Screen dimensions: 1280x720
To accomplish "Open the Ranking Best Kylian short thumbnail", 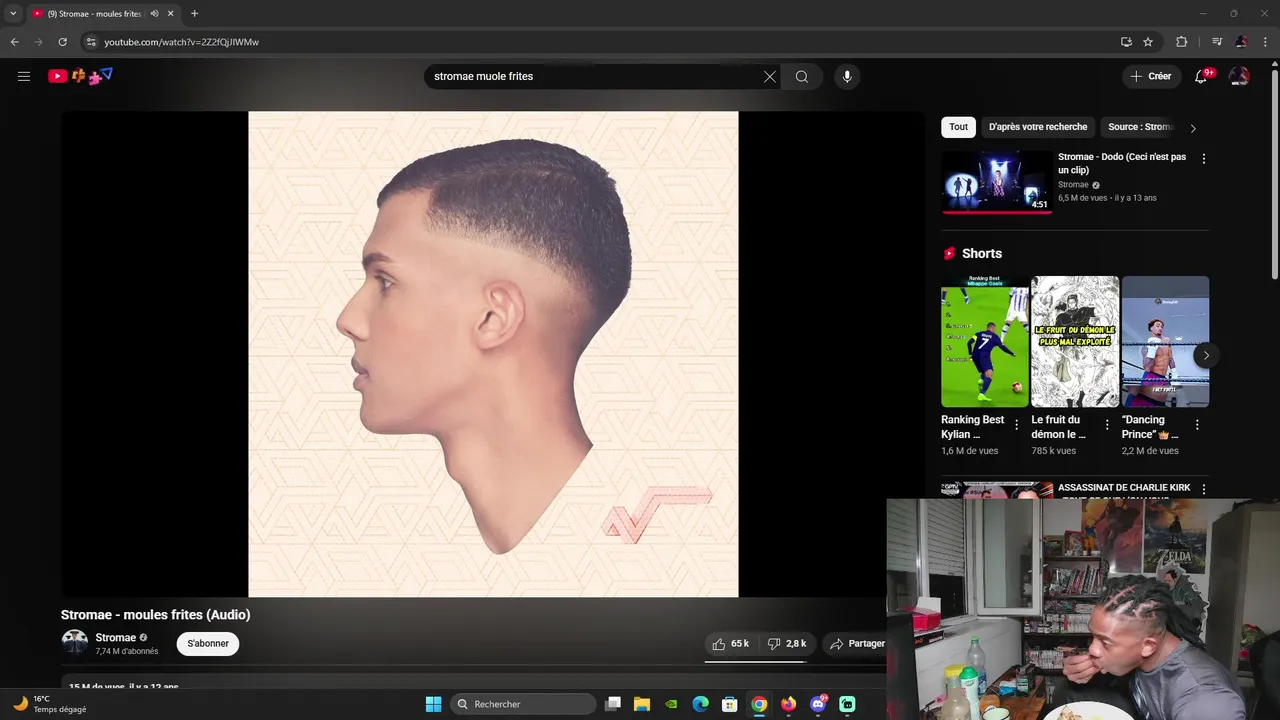I will 984,342.
